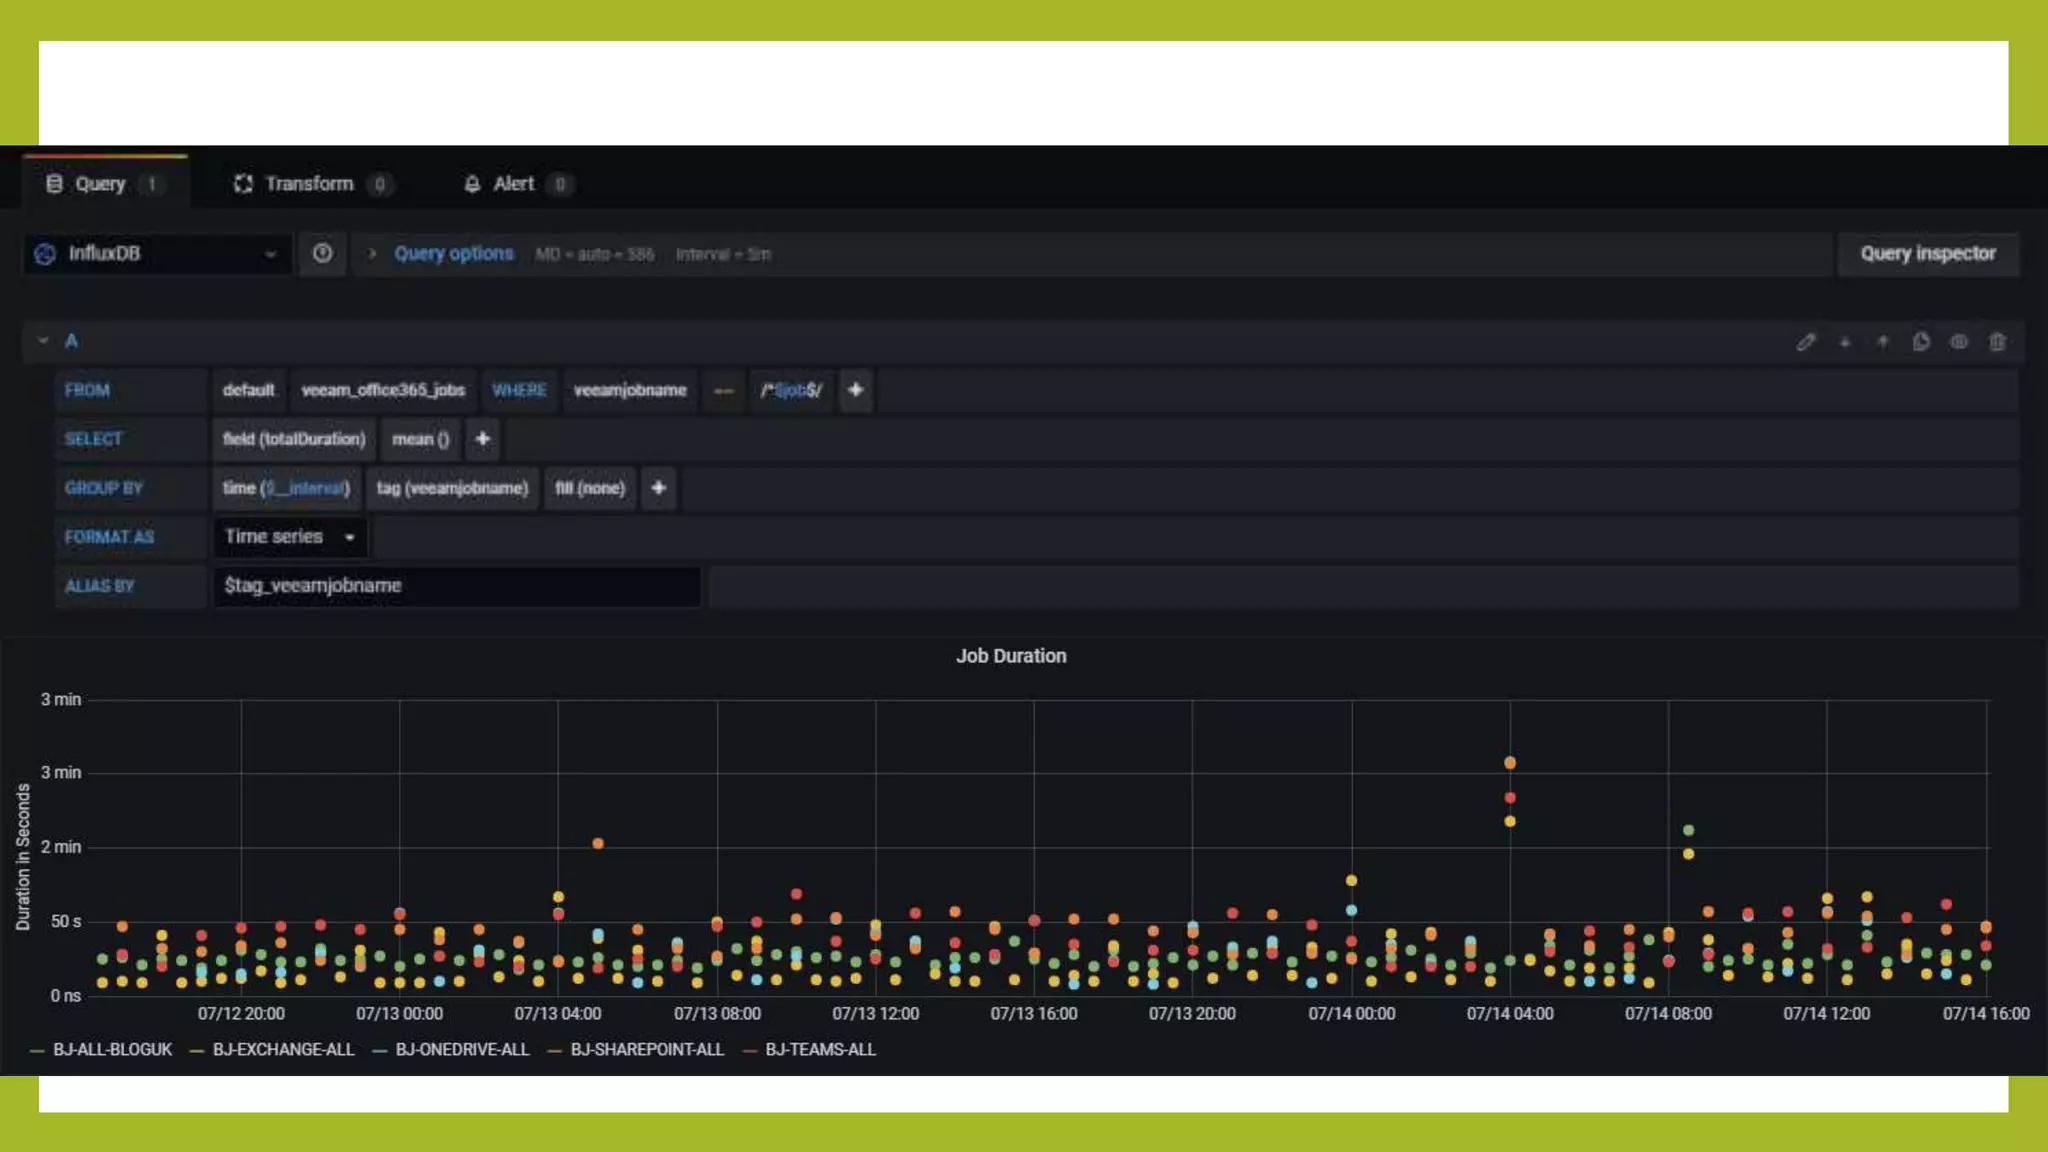Toggle BJ-ONEDRIVE-ALL legend series
Image resolution: width=2048 pixels, height=1152 pixels.
click(462, 1050)
